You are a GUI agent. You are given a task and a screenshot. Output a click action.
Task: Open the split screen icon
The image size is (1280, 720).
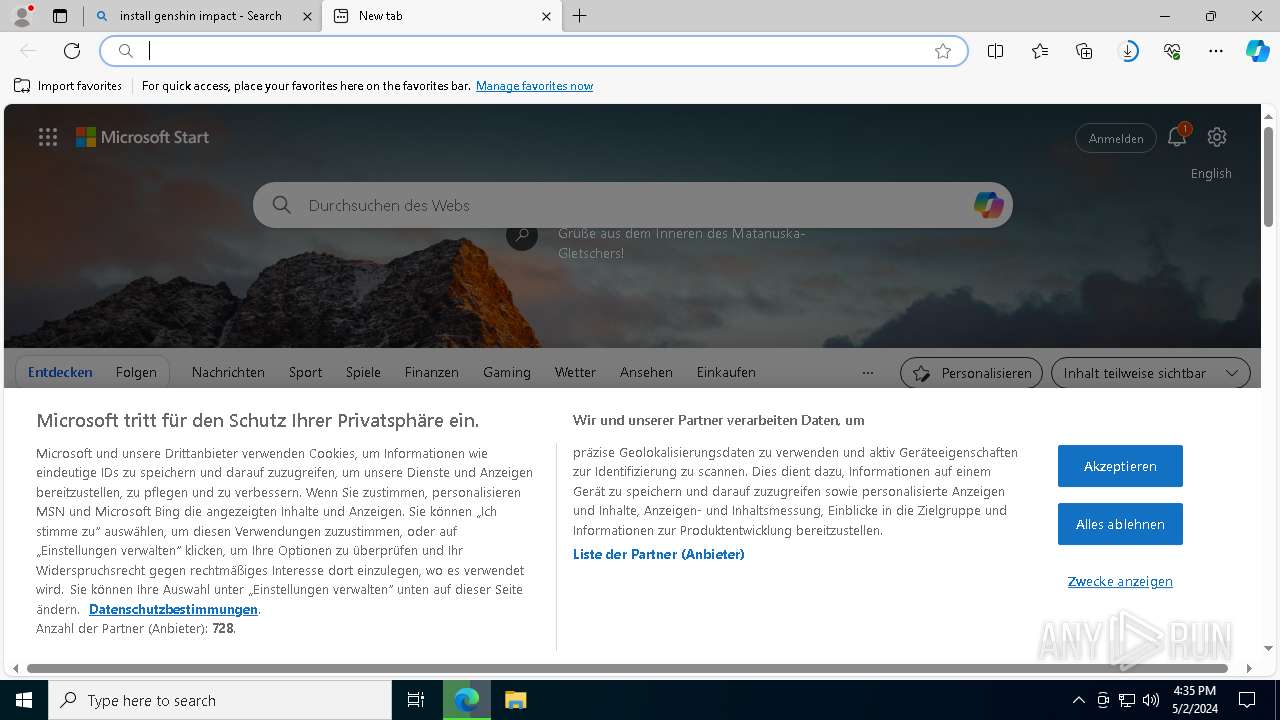tap(995, 51)
